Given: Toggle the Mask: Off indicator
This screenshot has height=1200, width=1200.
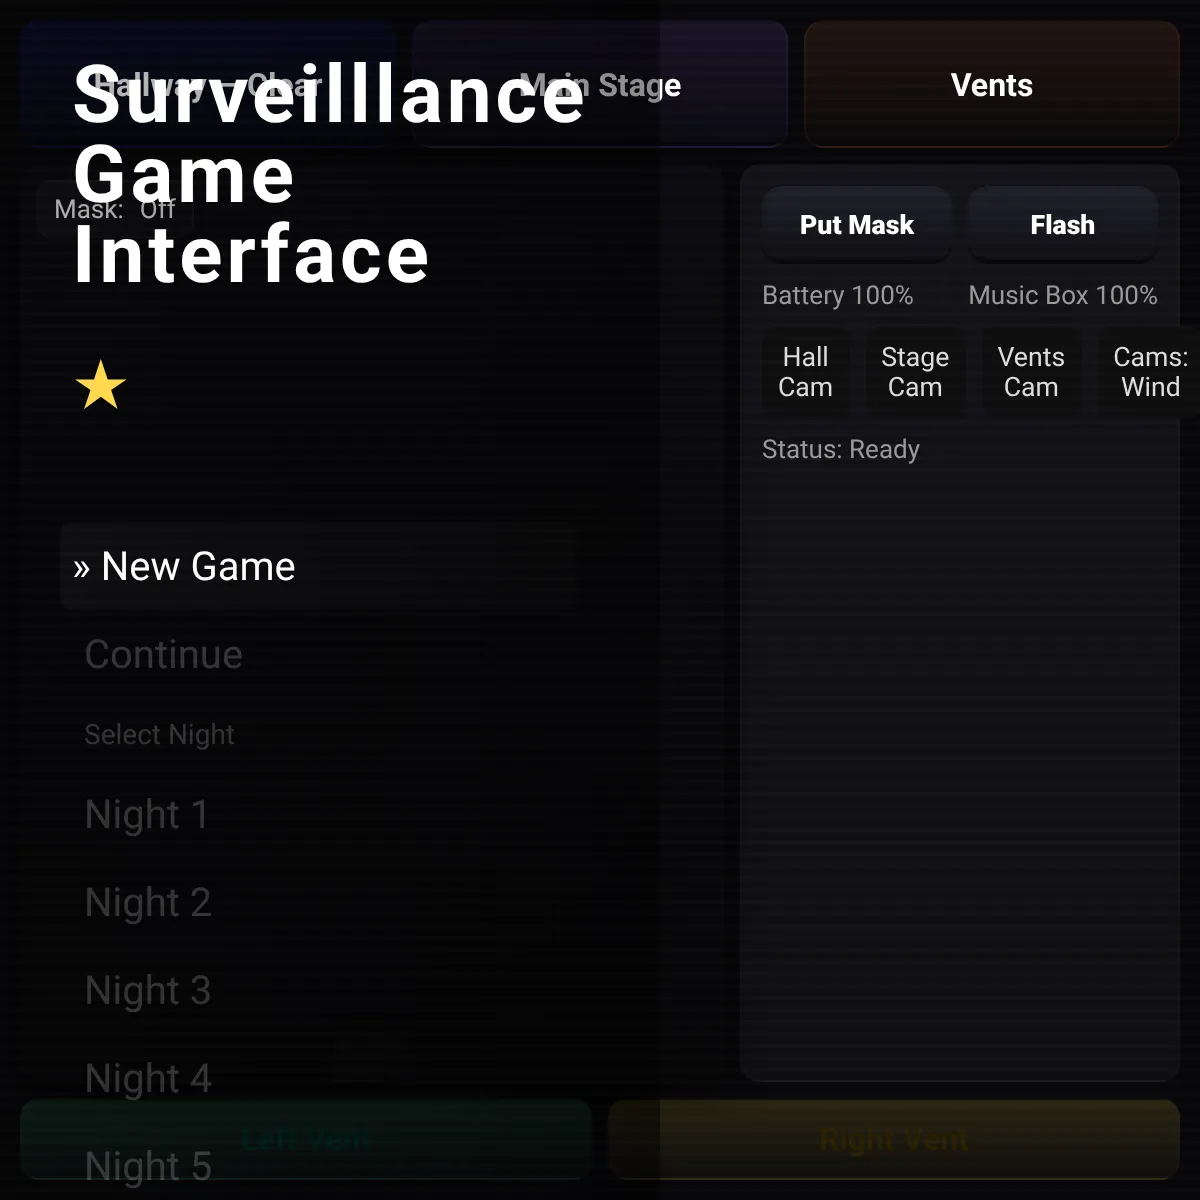Looking at the screenshot, I should (x=115, y=209).
